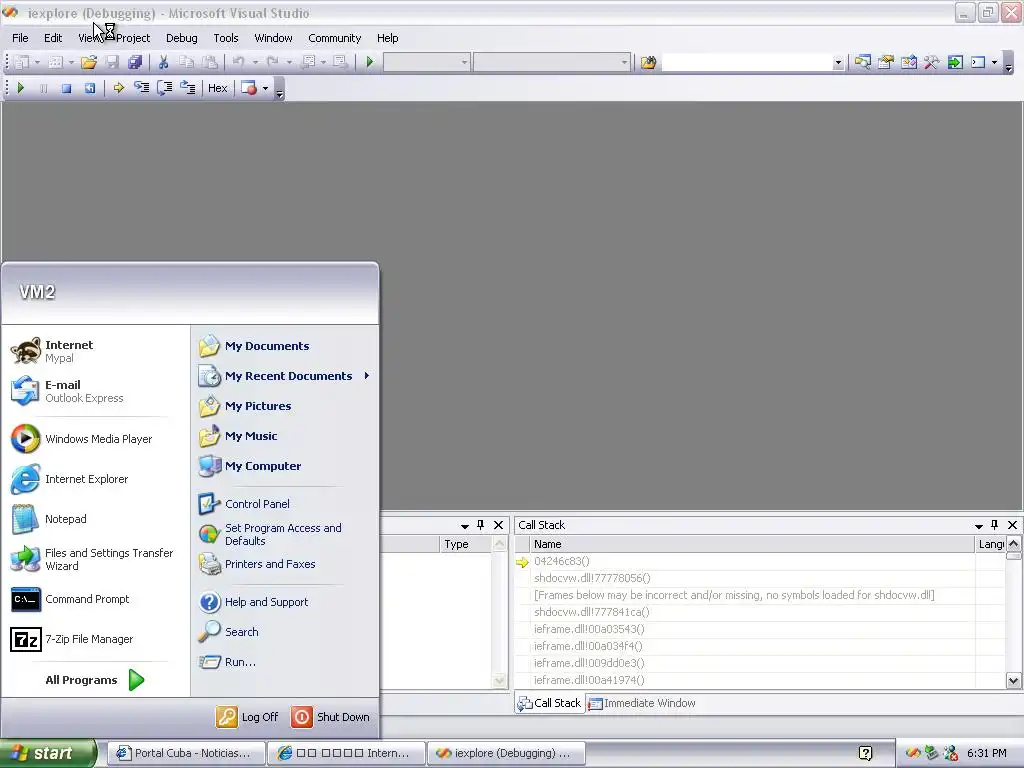
Task: Click the Windows start button
Action: tap(48, 753)
